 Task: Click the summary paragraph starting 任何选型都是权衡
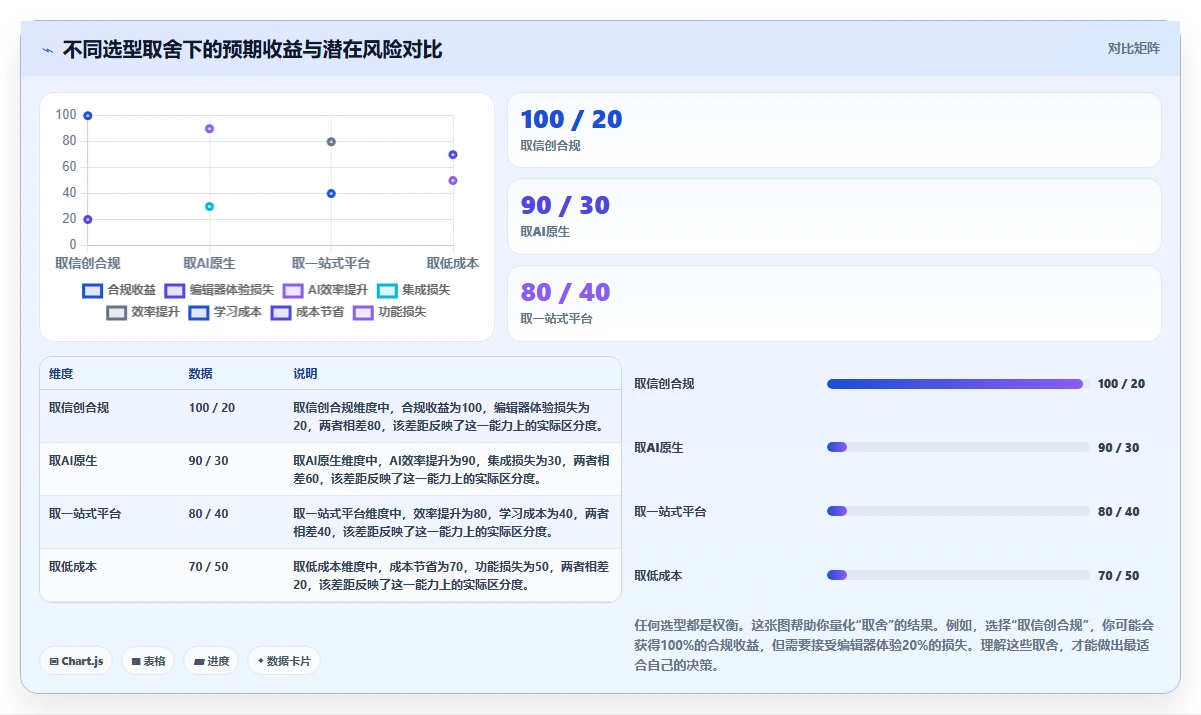894,645
